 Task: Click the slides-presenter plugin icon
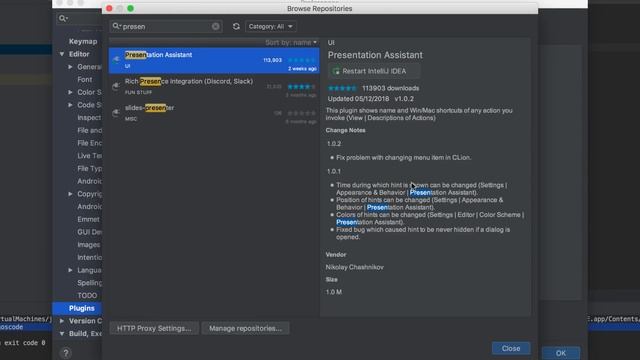pos(116,113)
